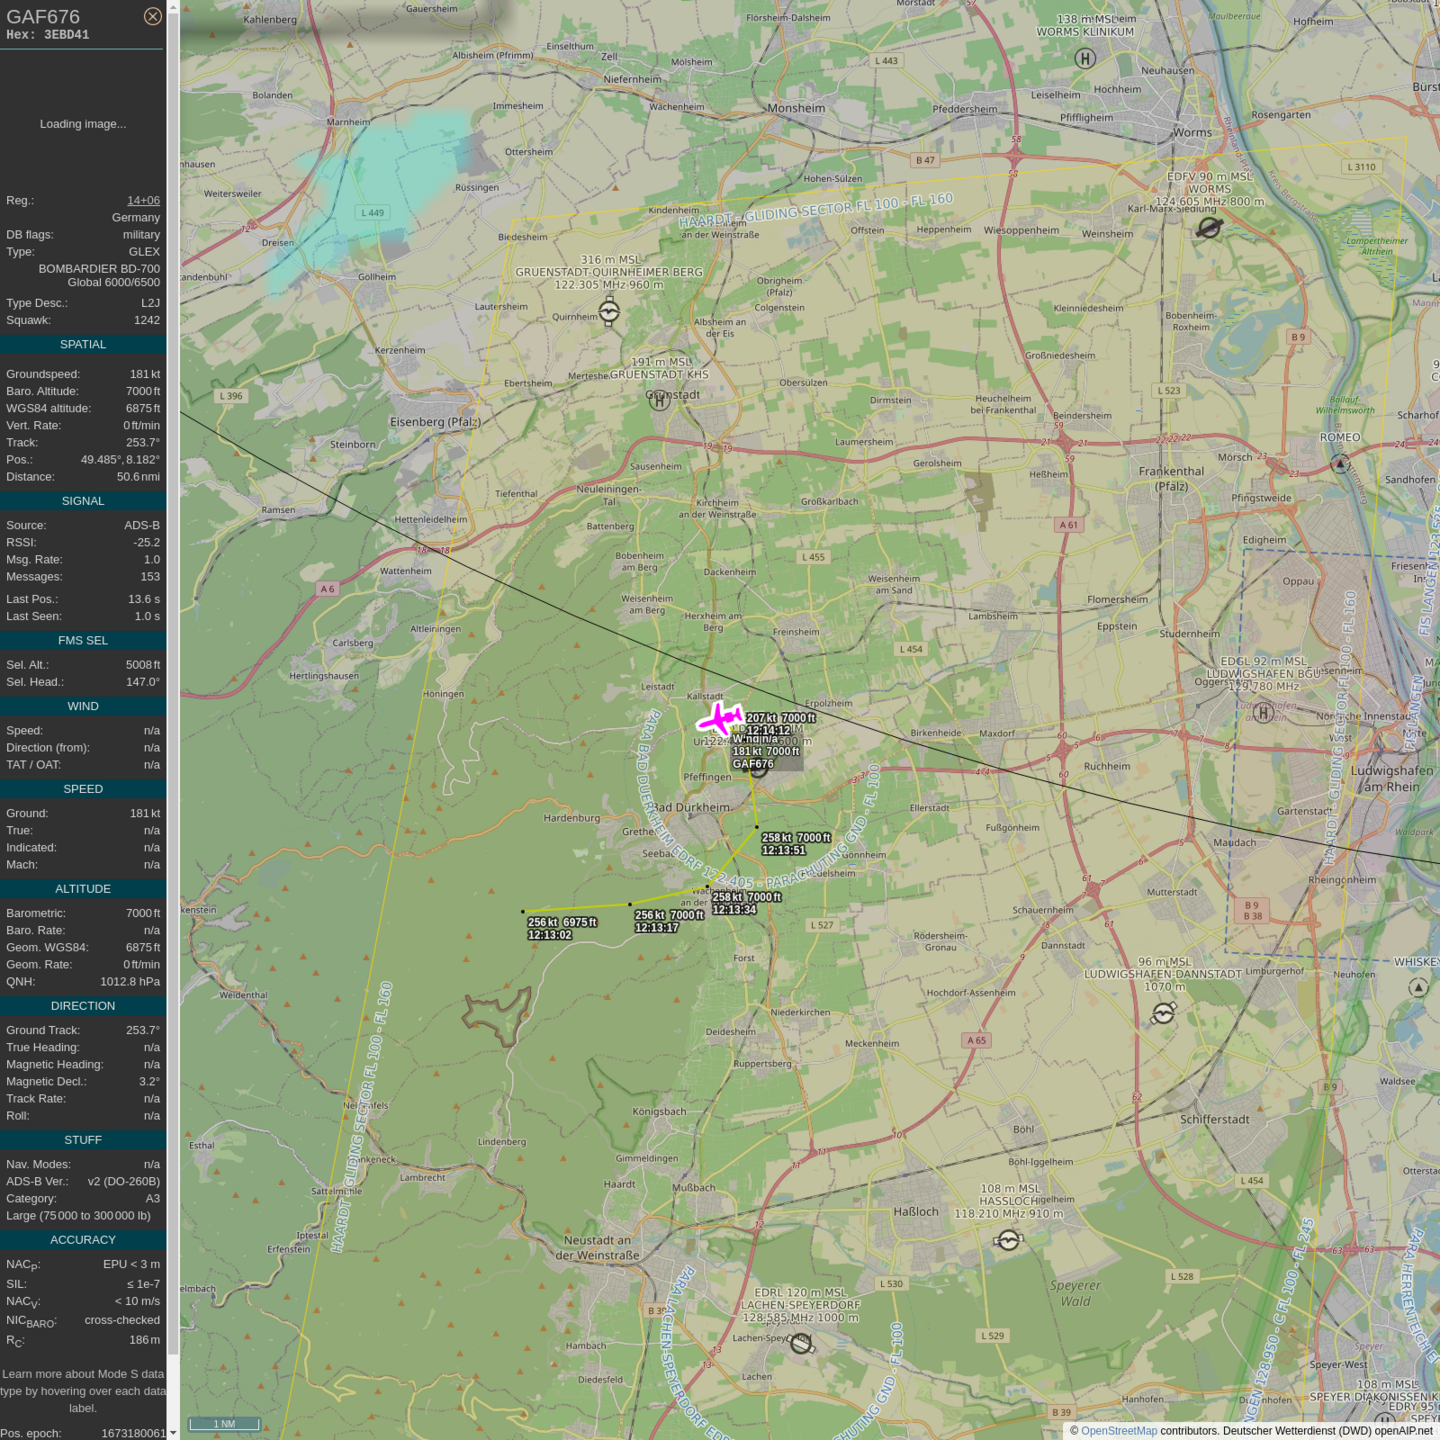Select the Gruenstadt-Quirnheimer Berg glider airfield icon

click(x=609, y=312)
